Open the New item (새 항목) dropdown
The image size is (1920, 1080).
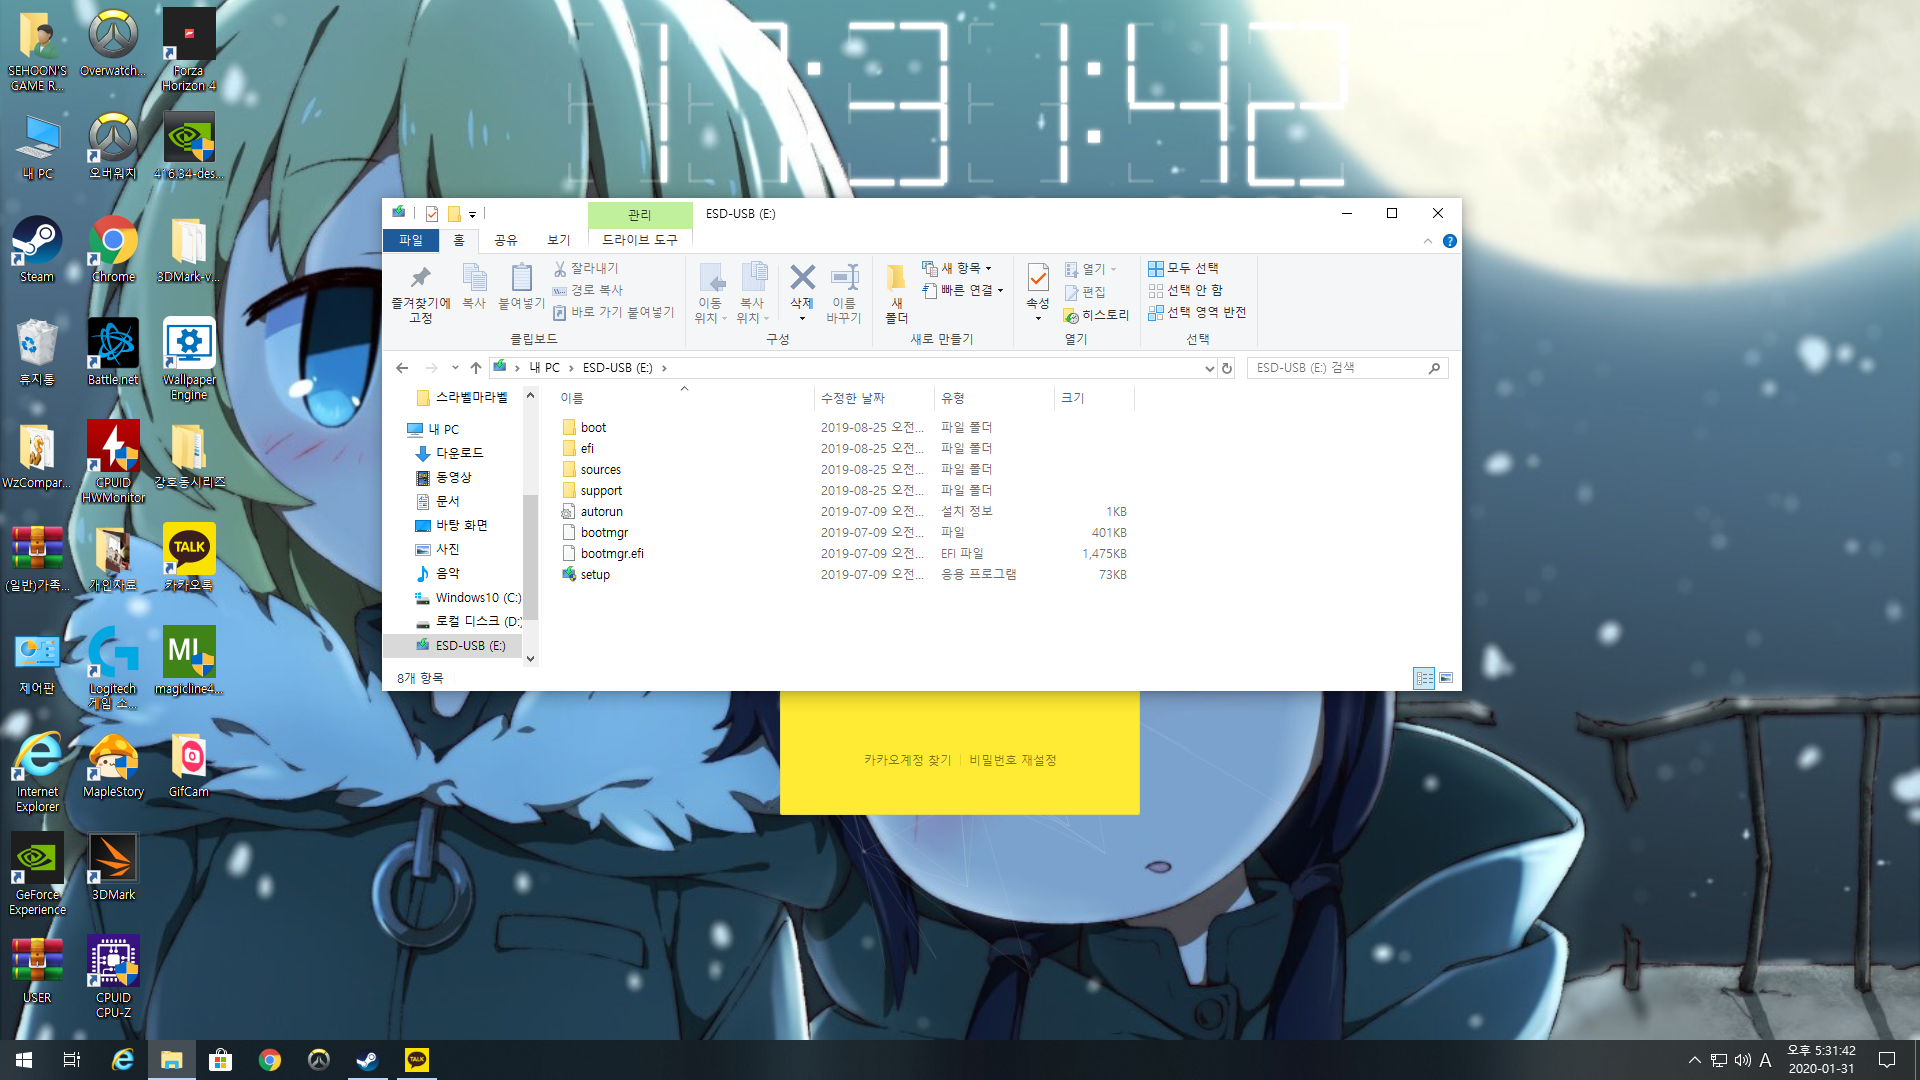[957, 268]
